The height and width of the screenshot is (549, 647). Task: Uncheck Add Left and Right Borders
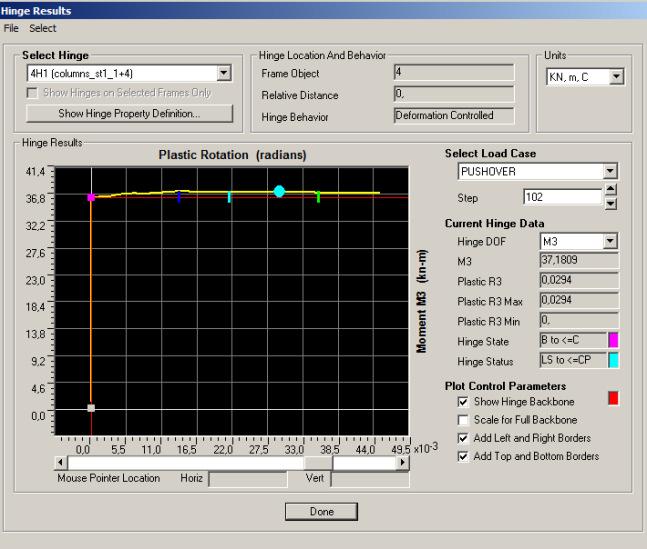click(x=463, y=438)
